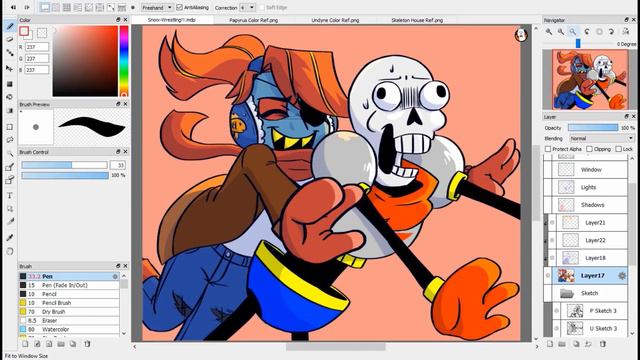Select the Eraser tool in left toolbar
640x360 pixels.
pos(10,40)
